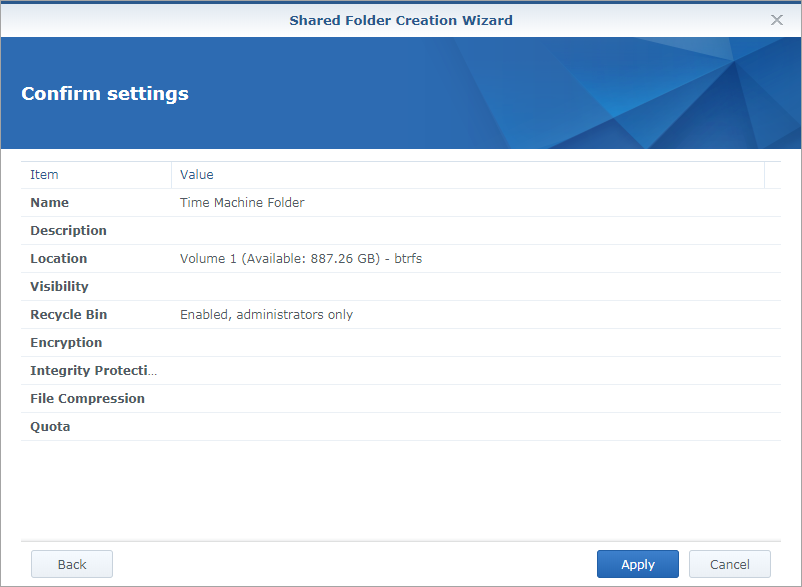Close the Shared Folder Creation Wizard
The image size is (802, 587).
(x=776, y=20)
